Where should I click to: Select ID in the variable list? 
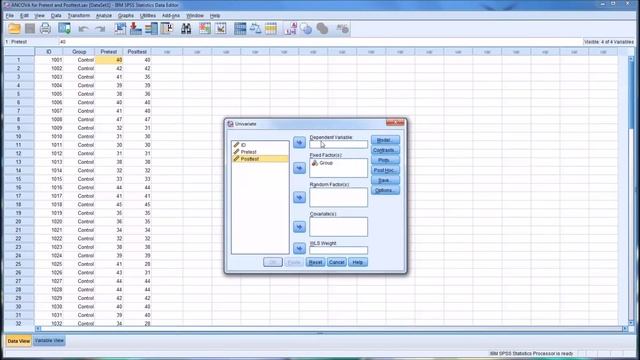coord(260,145)
